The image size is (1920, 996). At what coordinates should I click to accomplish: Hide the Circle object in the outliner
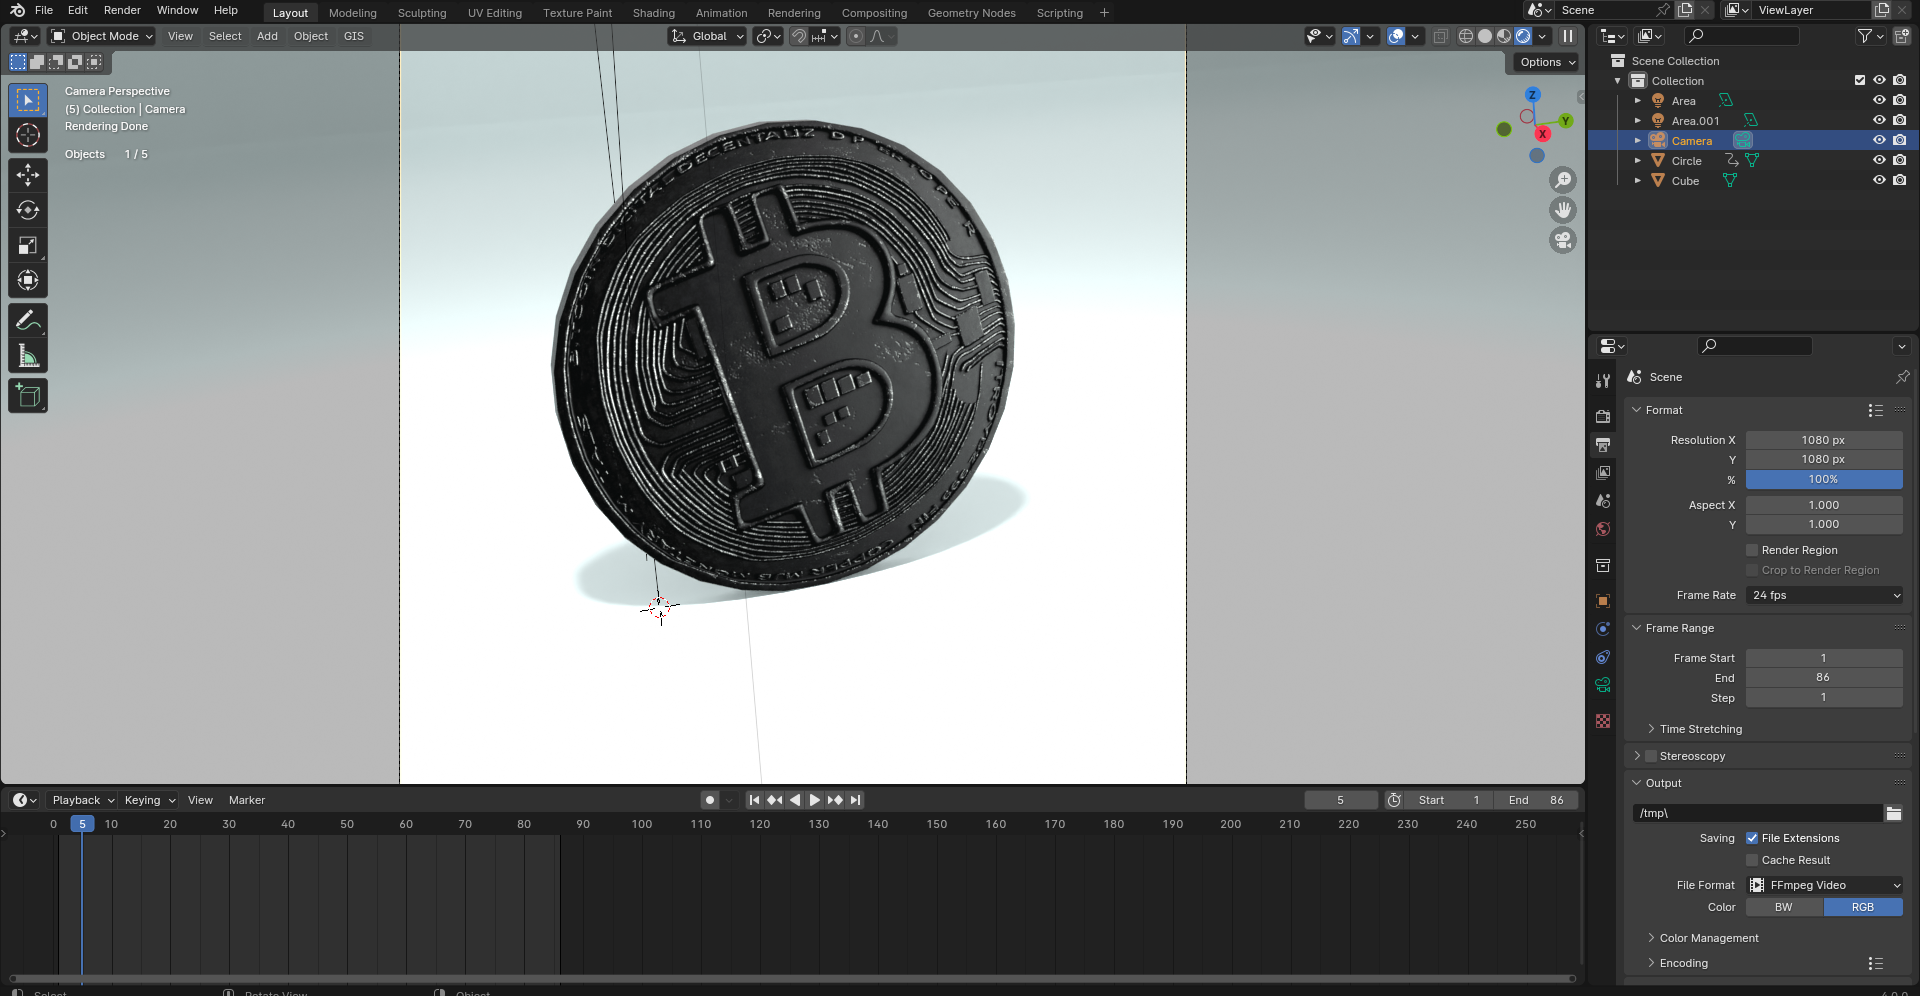click(1879, 160)
